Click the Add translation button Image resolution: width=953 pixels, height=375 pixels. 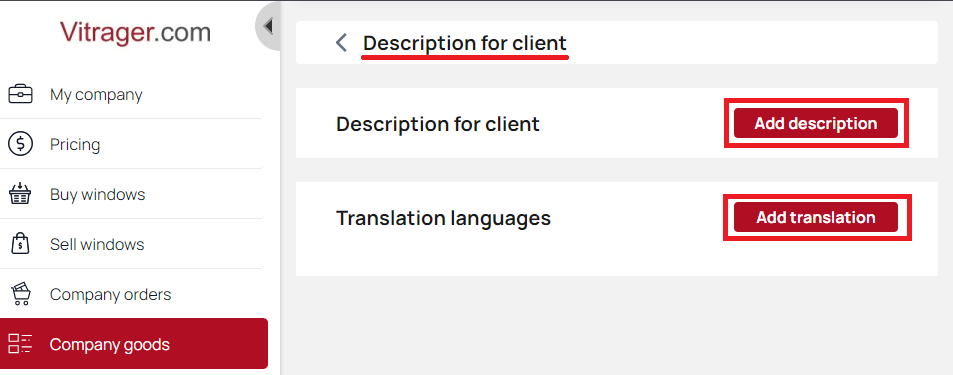click(816, 218)
